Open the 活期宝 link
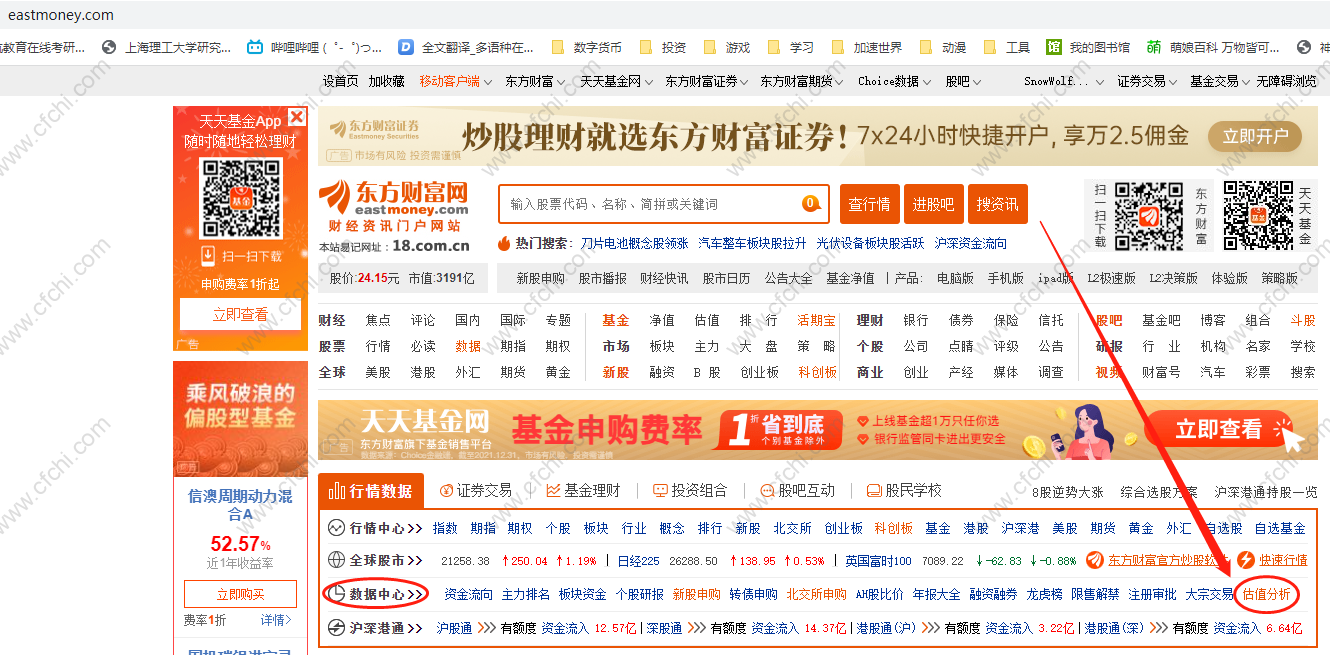Image resolution: width=1330 pixels, height=655 pixels. 816,320
